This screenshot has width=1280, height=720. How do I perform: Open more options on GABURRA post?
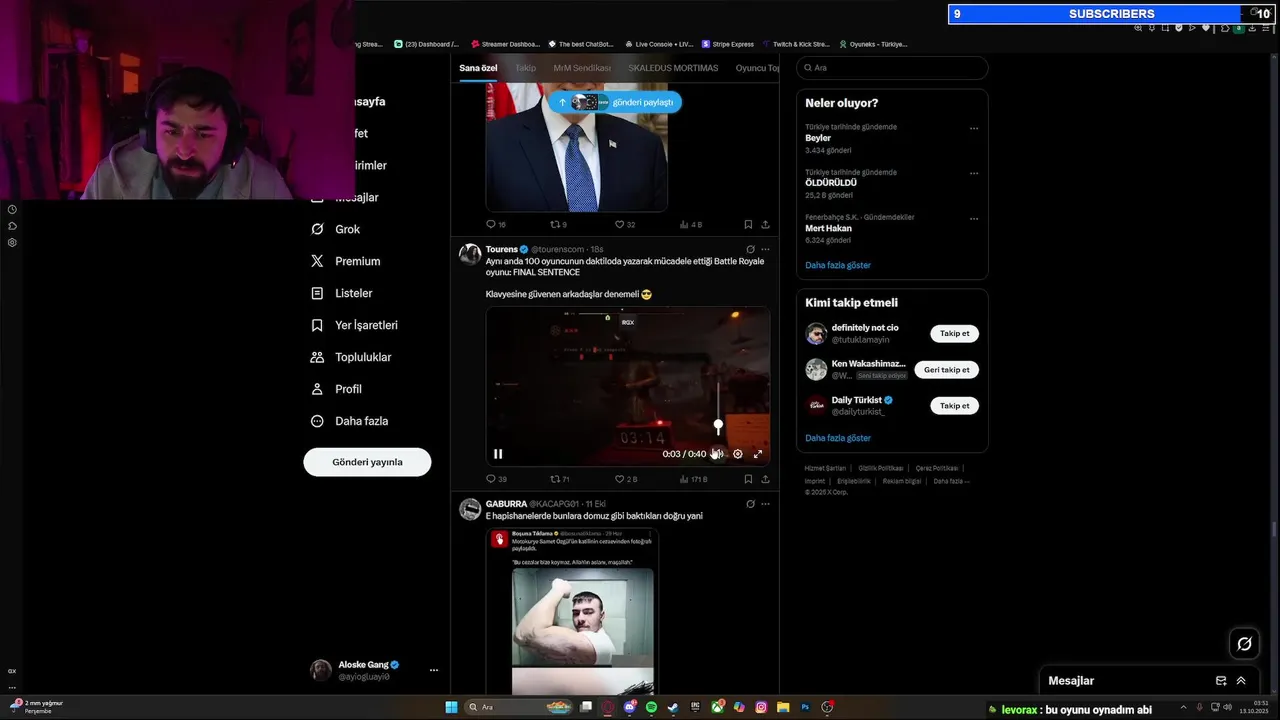[766, 504]
